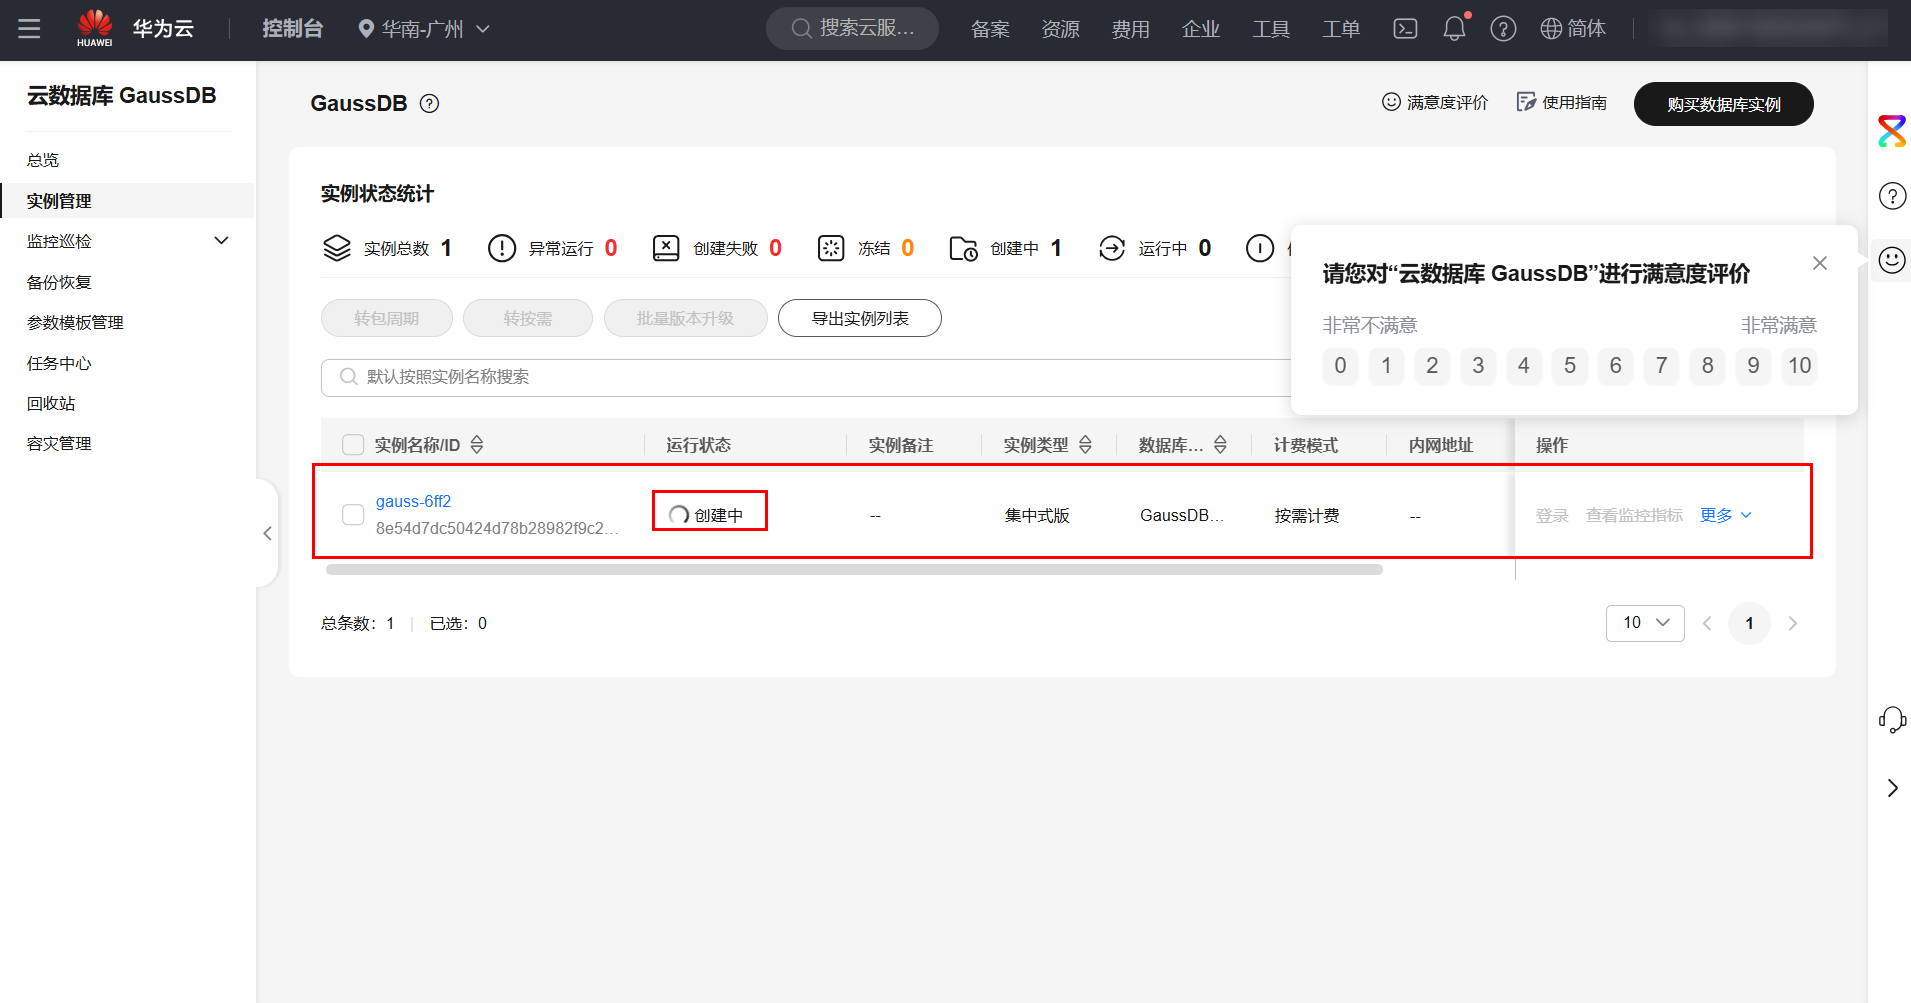Viewport: 1911px width, 1003px height.
Task: Open the CloudShell terminal icon
Action: tap(1405, 29)
